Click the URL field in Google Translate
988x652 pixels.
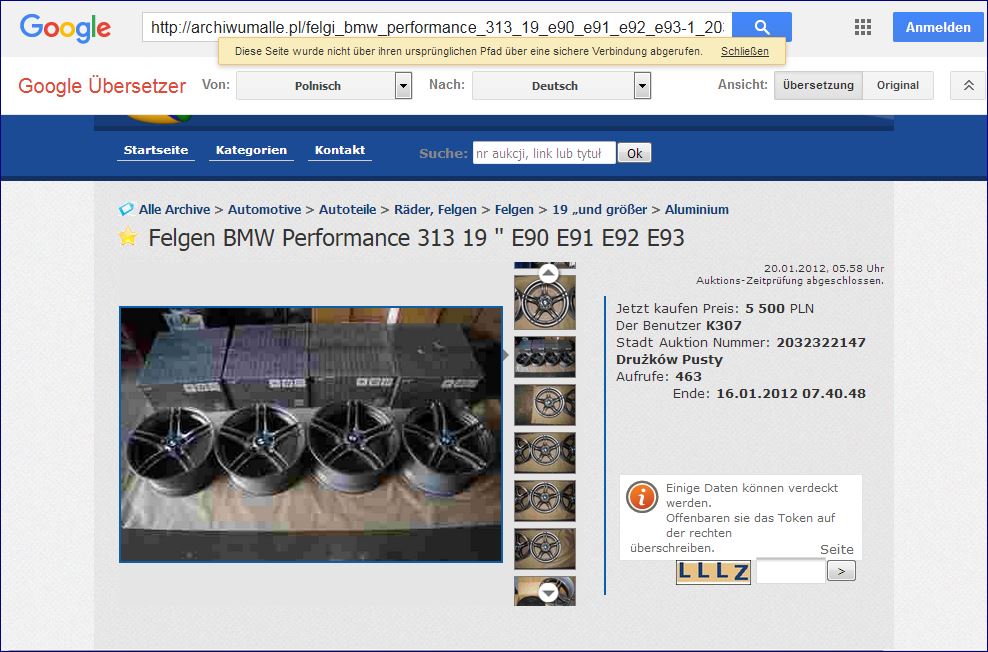click(x=437, y=27)
